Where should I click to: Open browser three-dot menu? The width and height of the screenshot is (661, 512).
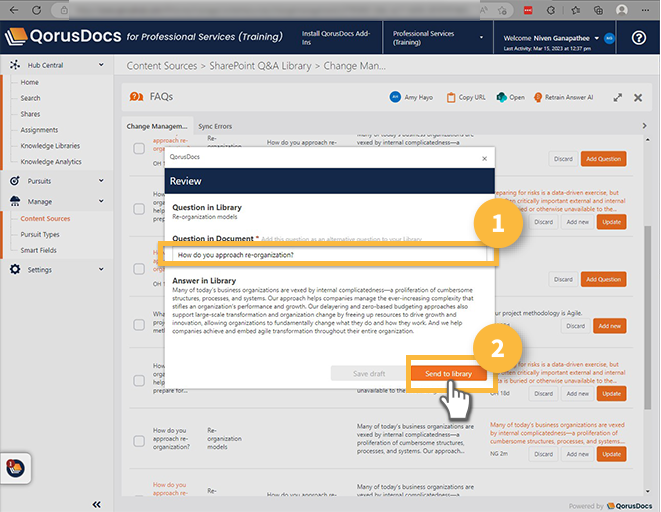click(645, 11)
